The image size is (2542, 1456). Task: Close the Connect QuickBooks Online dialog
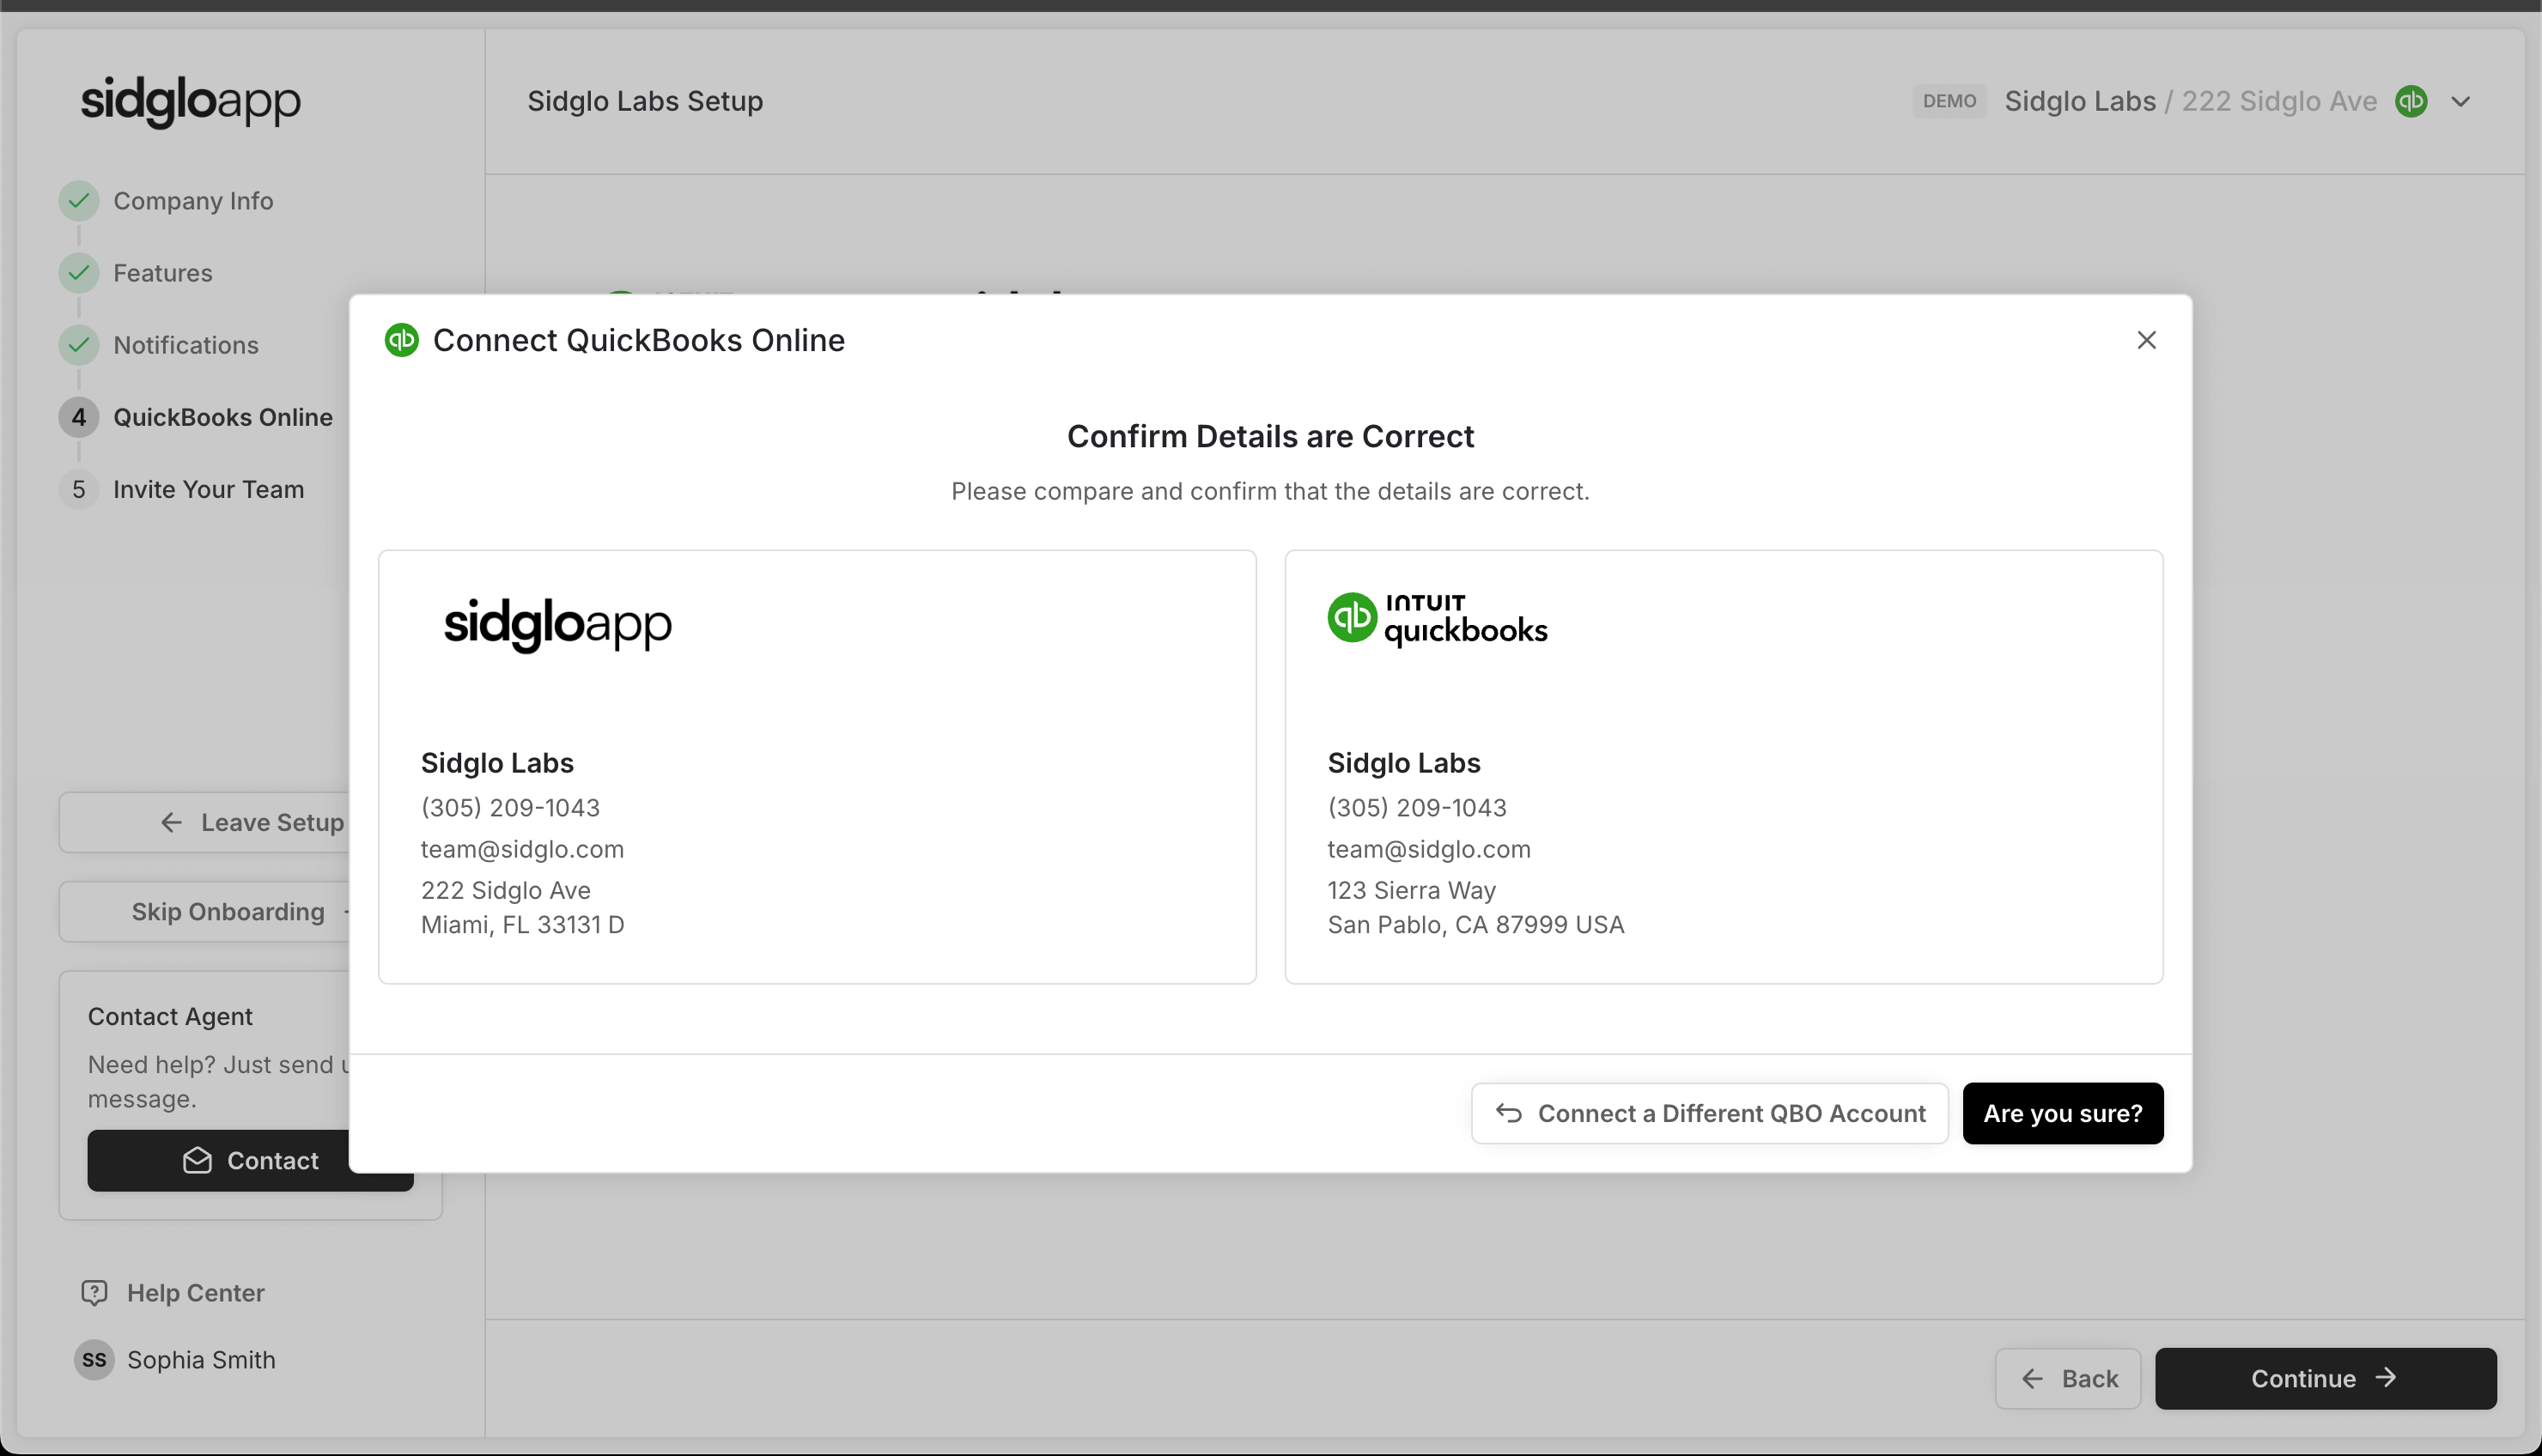(2146, 340)
